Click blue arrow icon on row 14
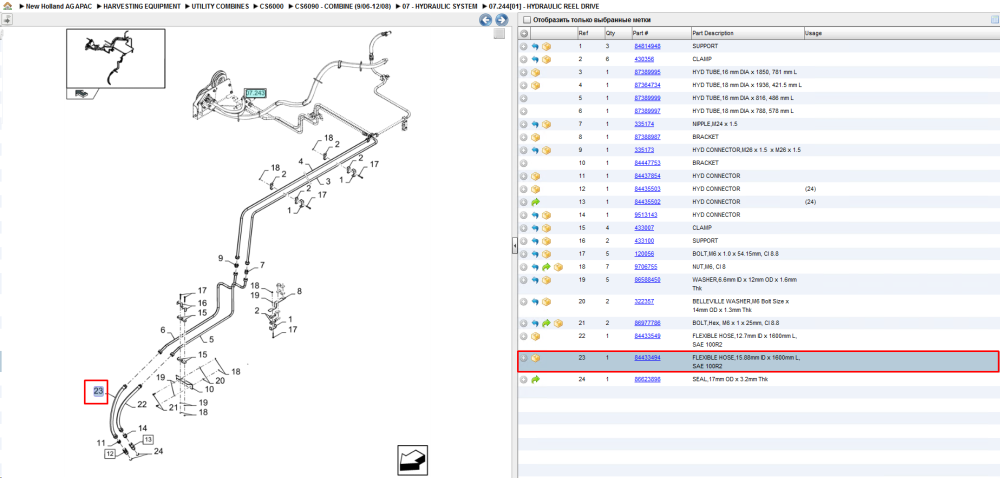Viewport: 1000px width, 478px height. pyautogui.click(x=535, y=215)
